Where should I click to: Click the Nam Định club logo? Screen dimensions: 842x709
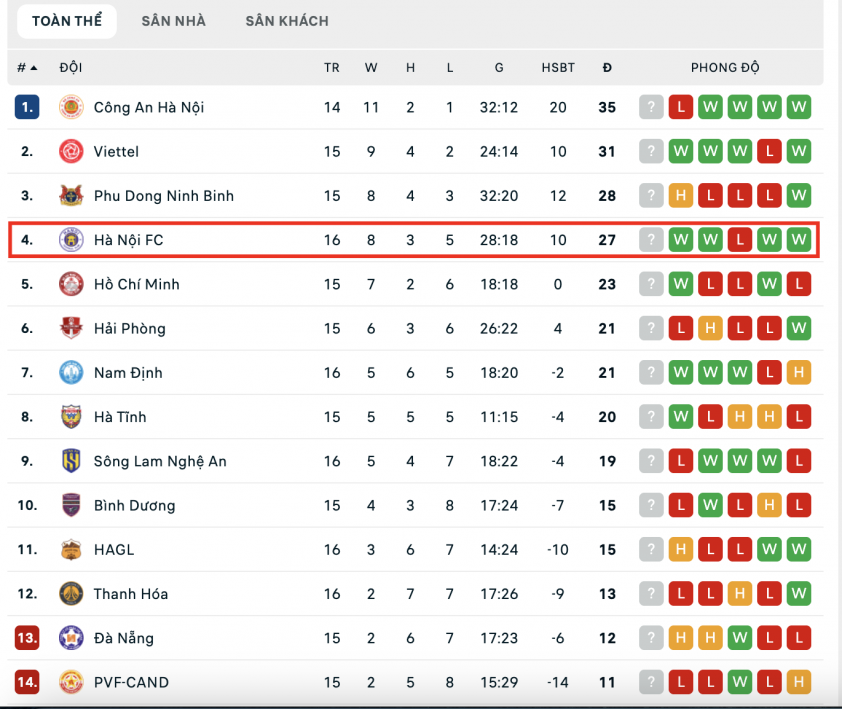coord(71,372)
